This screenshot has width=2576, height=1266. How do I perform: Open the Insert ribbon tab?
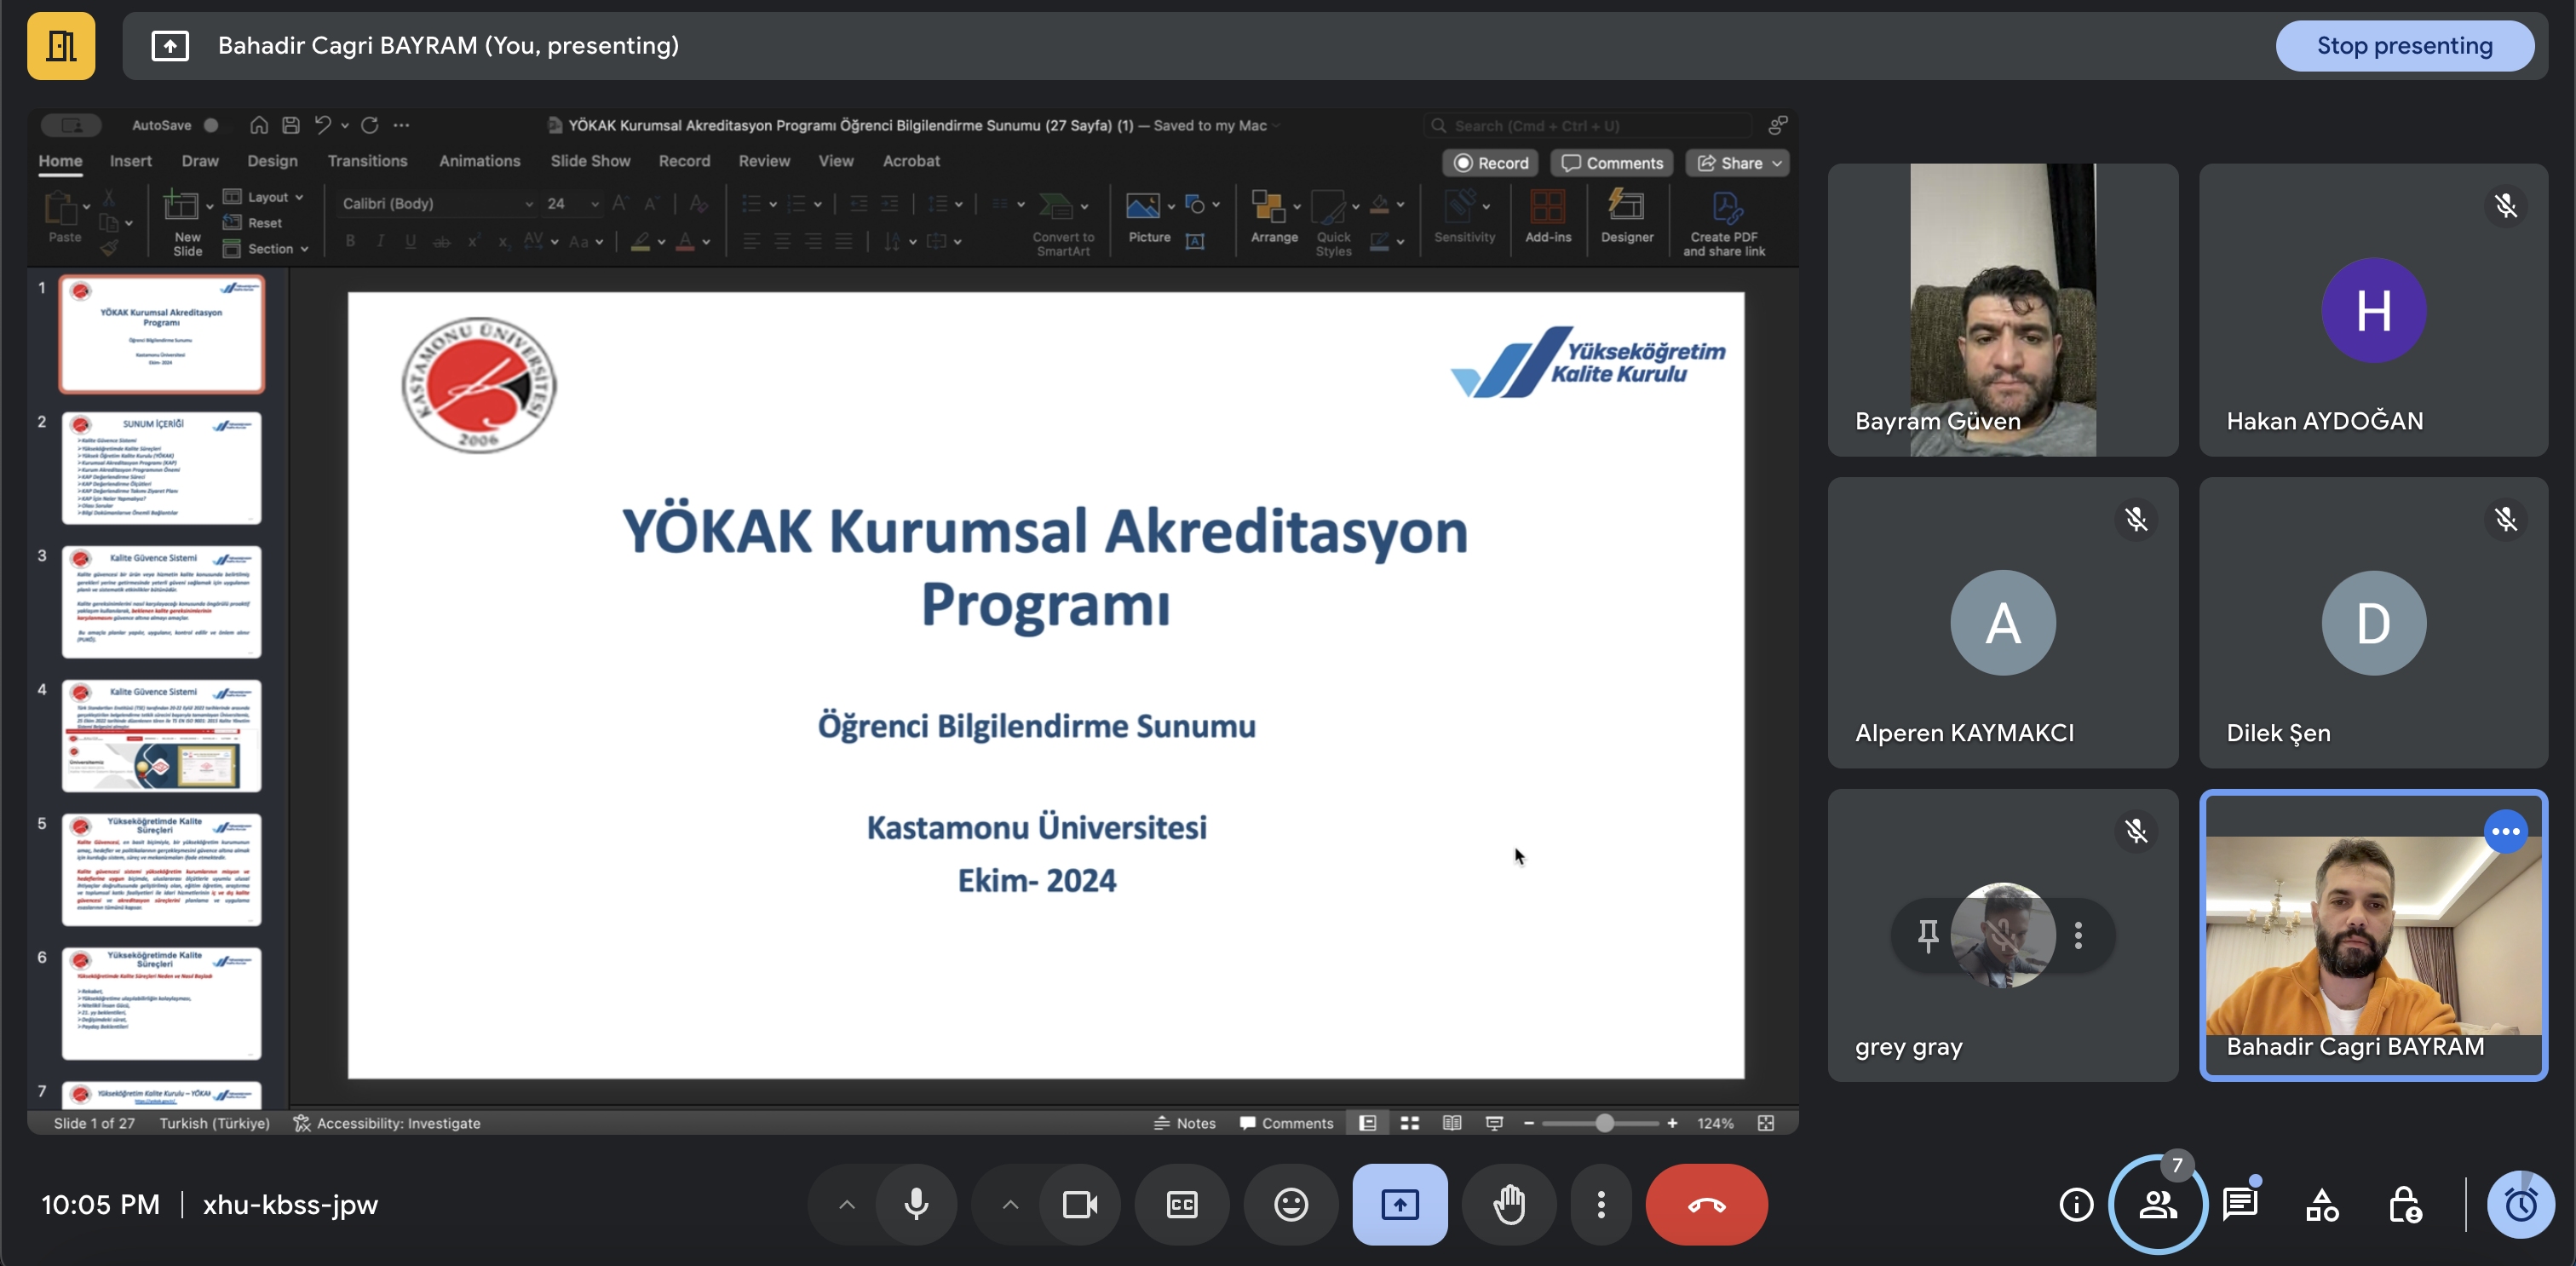click(x=131, y=161)
